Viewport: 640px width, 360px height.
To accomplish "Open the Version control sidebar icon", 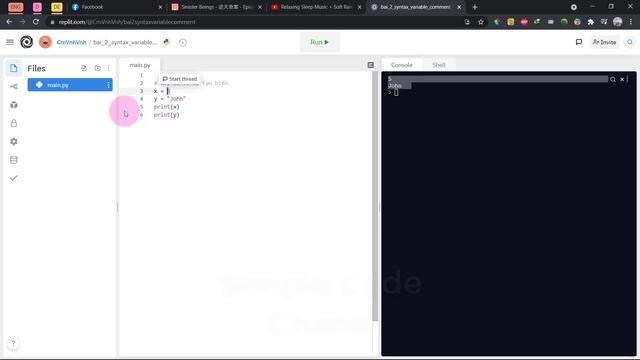I will pos(13,87).
